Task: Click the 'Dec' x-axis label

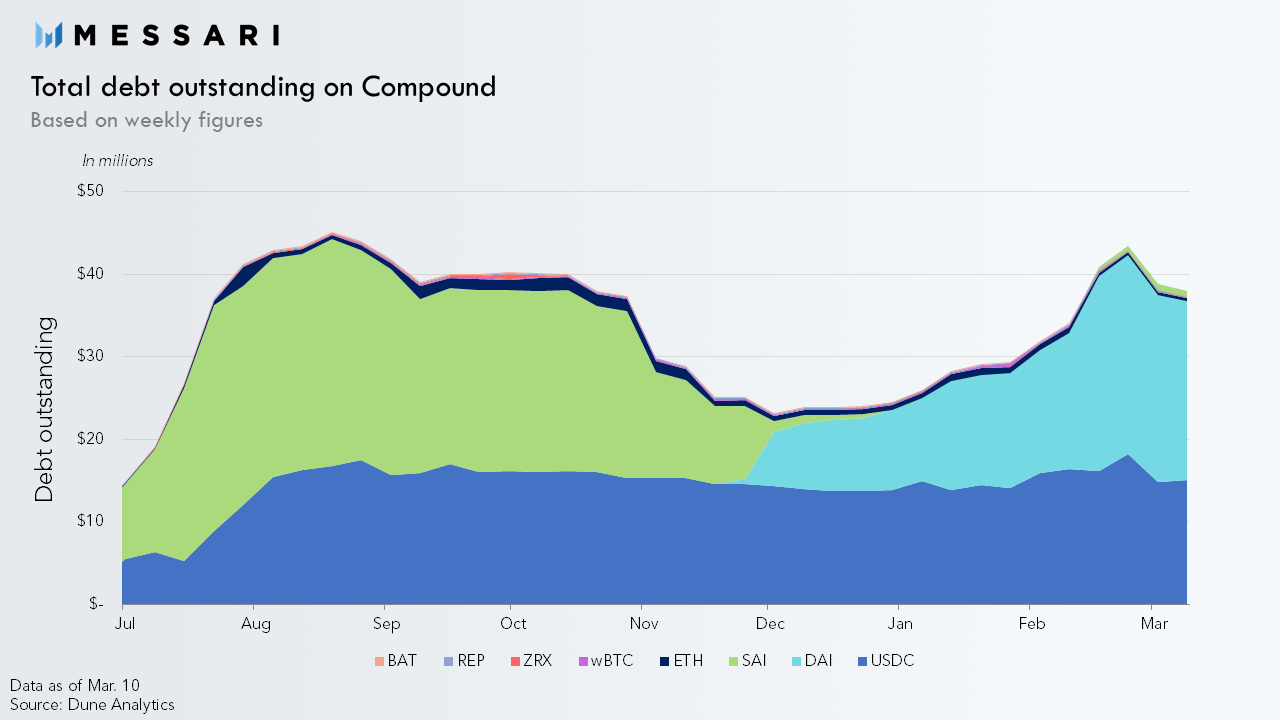Action: click(x=770, y=624)
